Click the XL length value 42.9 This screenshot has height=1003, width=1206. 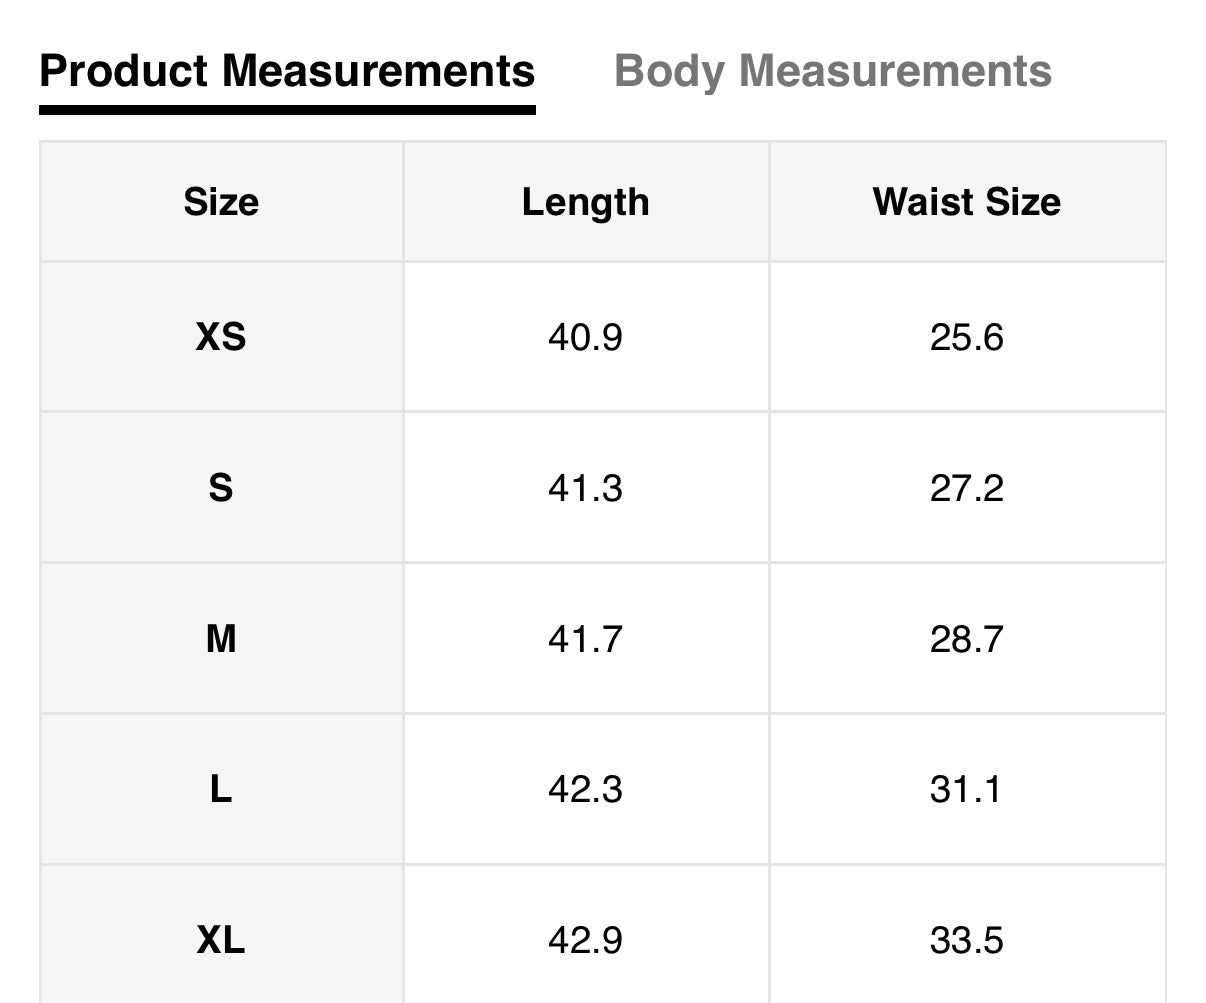point(585,940)
